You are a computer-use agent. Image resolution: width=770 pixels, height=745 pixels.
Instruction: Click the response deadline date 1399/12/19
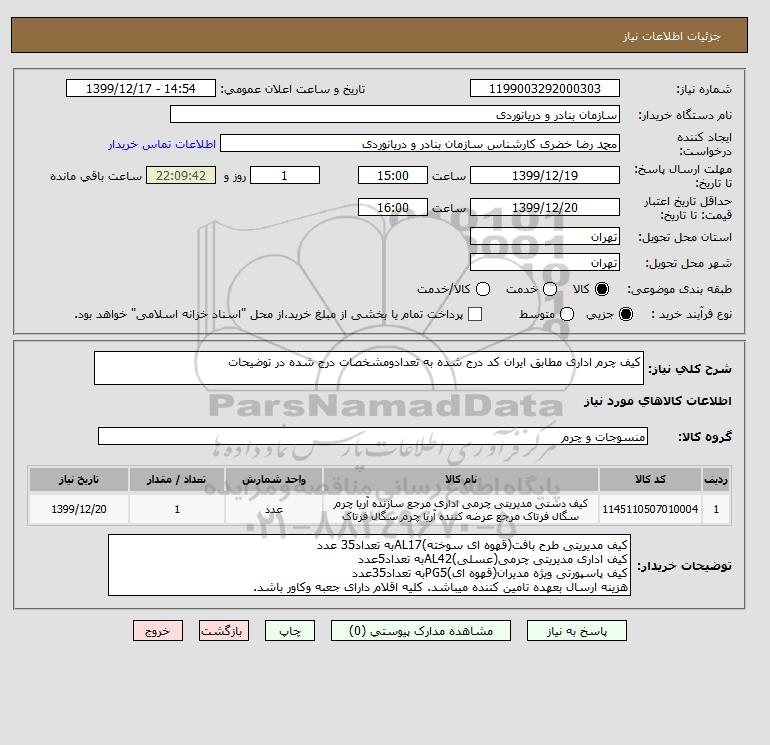(545, 175)
